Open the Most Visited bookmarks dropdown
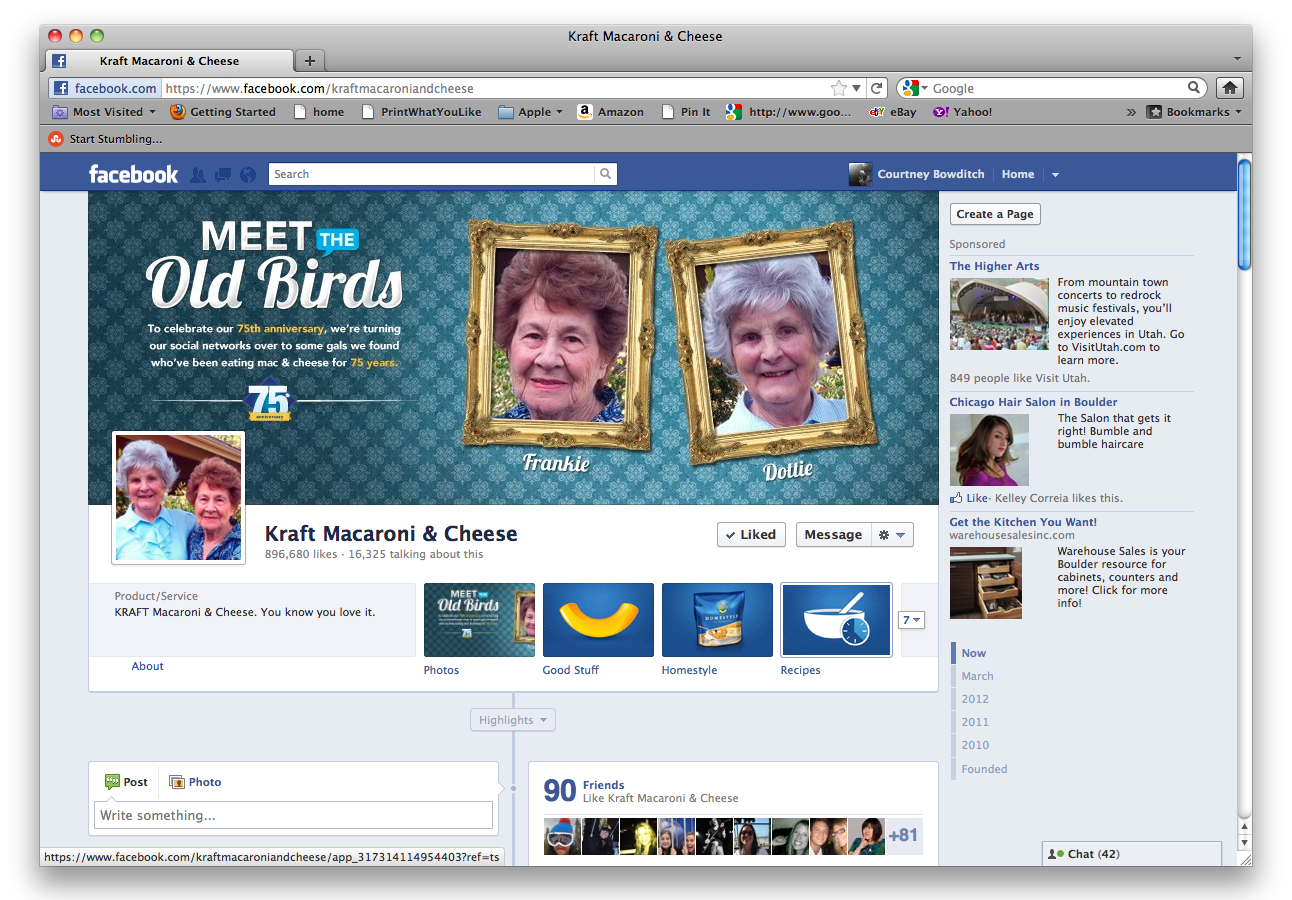 pos(104,112)
